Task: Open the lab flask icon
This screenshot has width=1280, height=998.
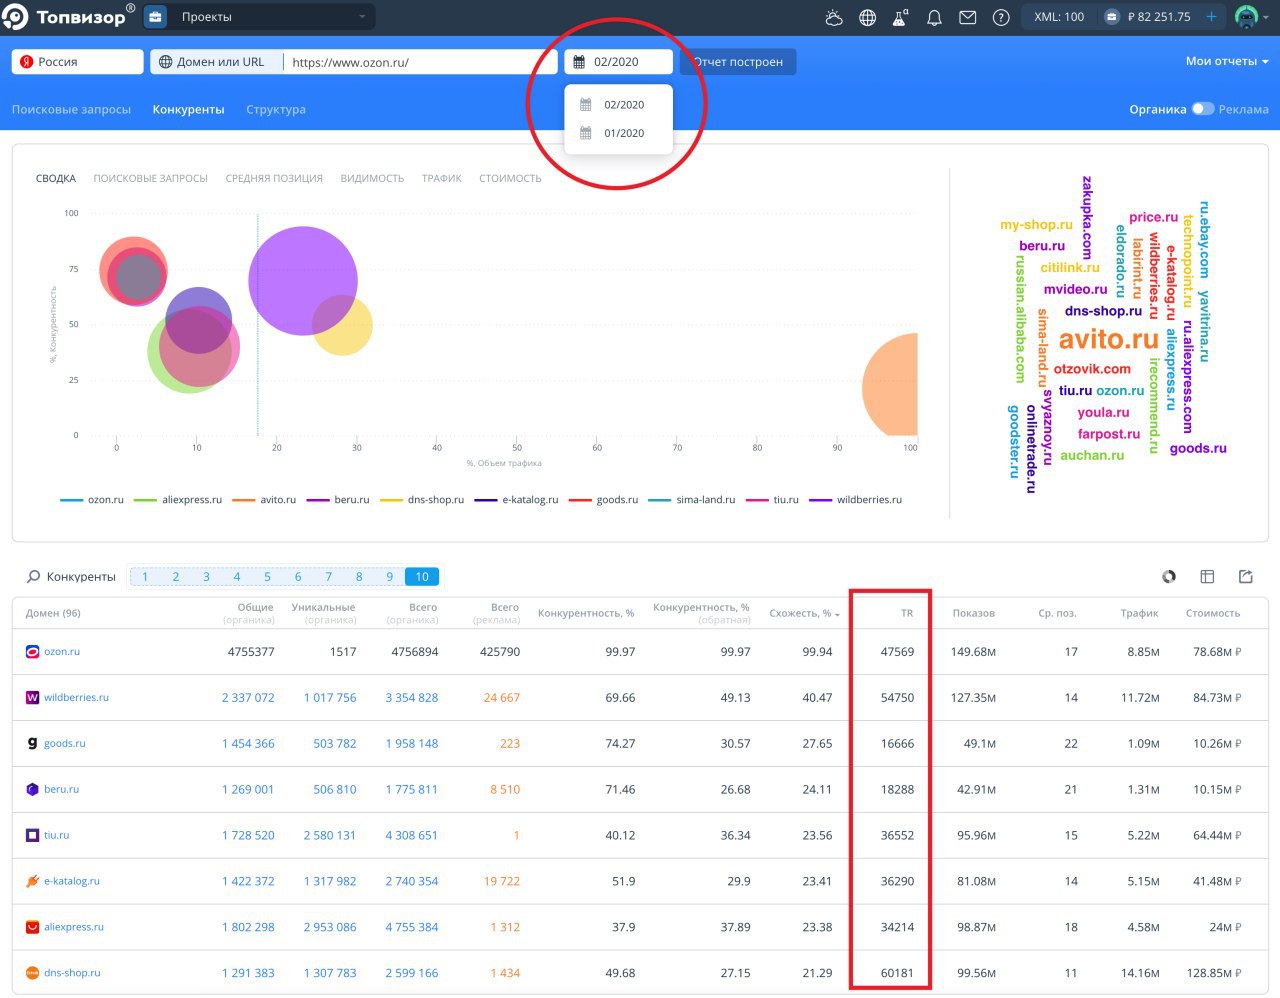Action: point(900,17)
